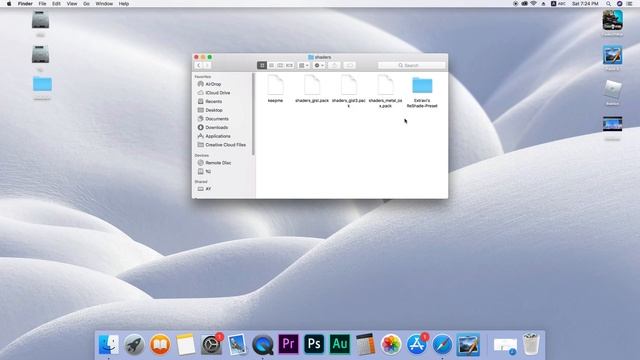Select icon view in Finder toolbar
This screenshot has width=640, height=360.
pos(262,65)
